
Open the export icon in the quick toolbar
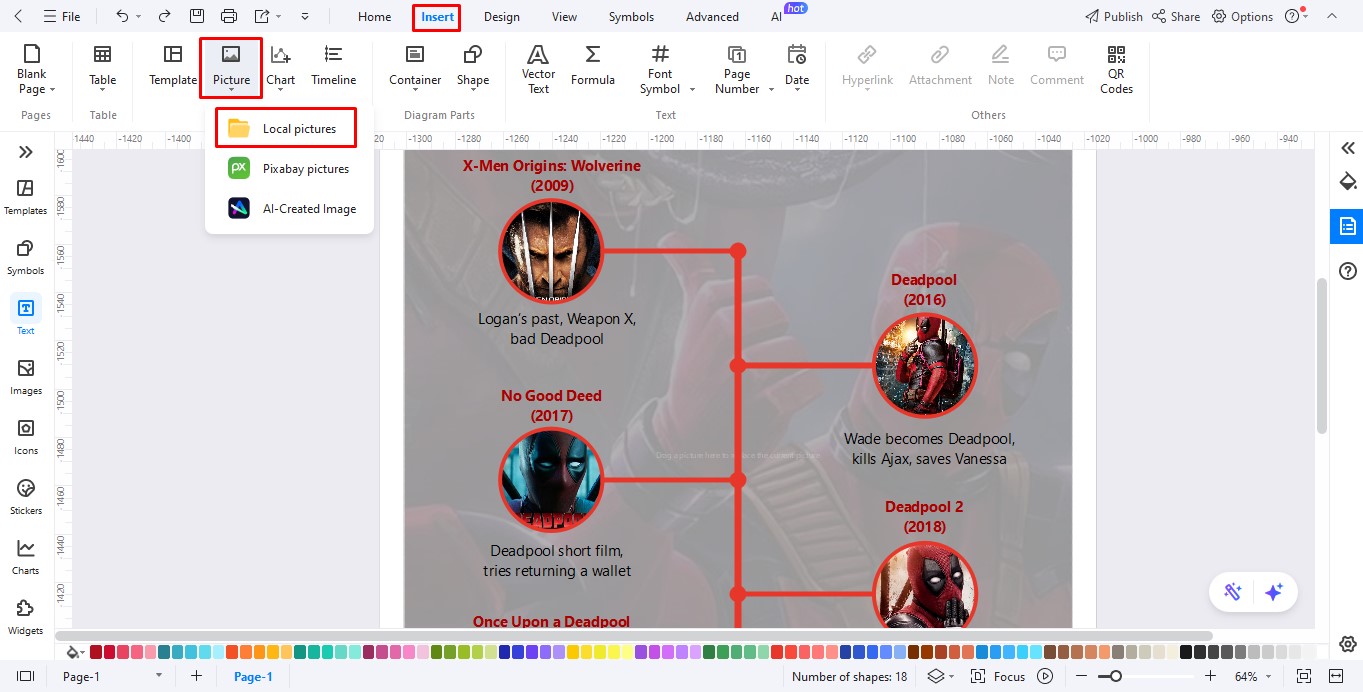tap(262, 17)
